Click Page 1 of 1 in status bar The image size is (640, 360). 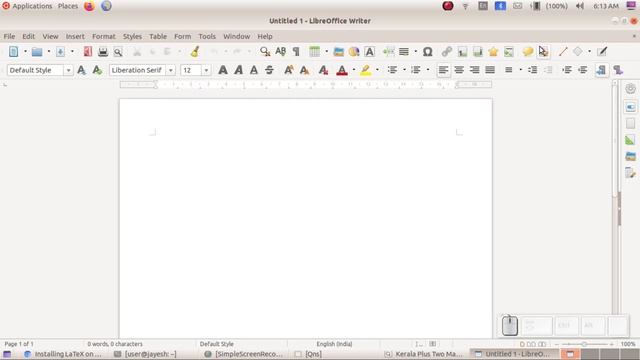[x=19, y=344]
